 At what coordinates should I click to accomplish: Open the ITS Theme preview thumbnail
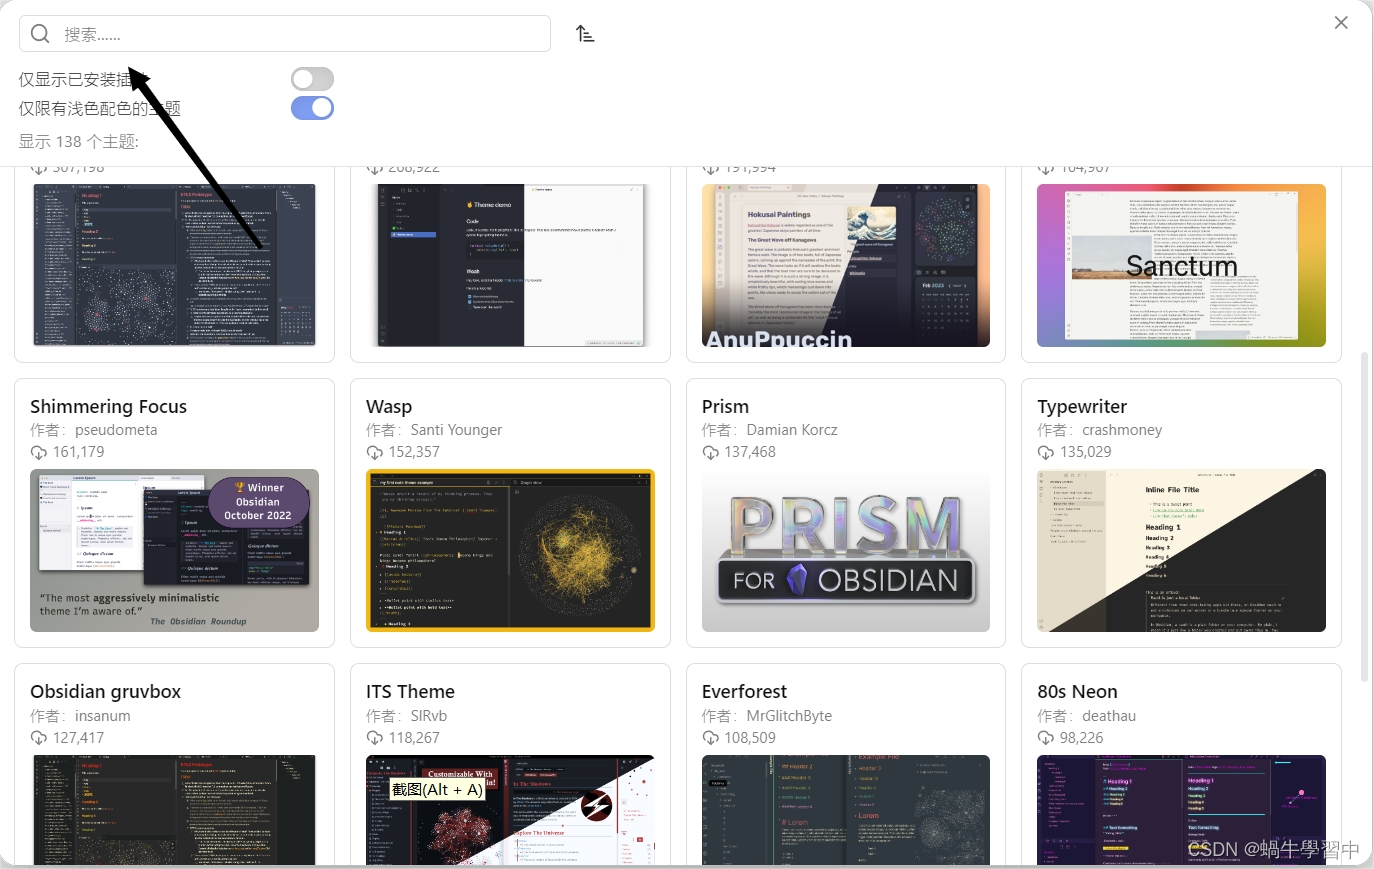point(510,810)
